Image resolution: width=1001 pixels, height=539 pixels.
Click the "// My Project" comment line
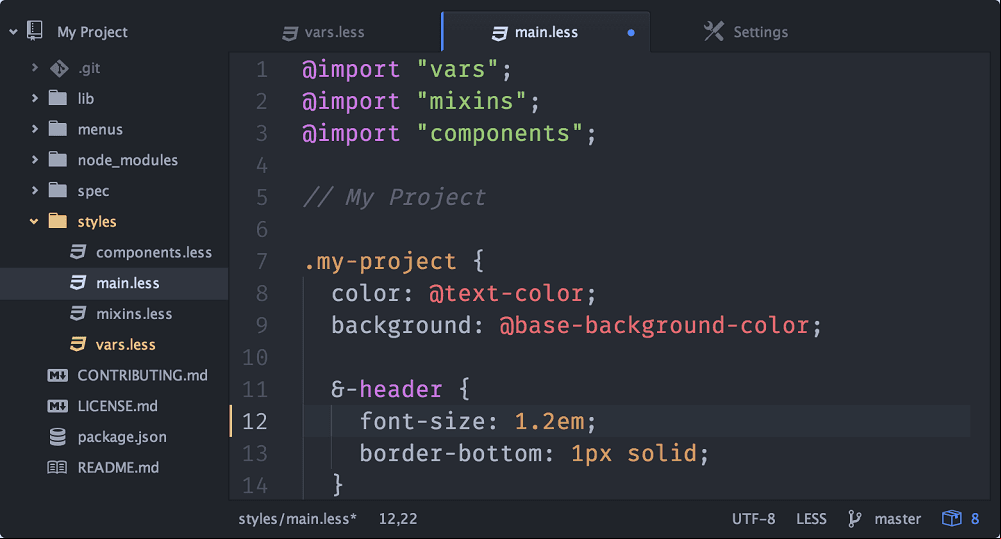point(395,197)
